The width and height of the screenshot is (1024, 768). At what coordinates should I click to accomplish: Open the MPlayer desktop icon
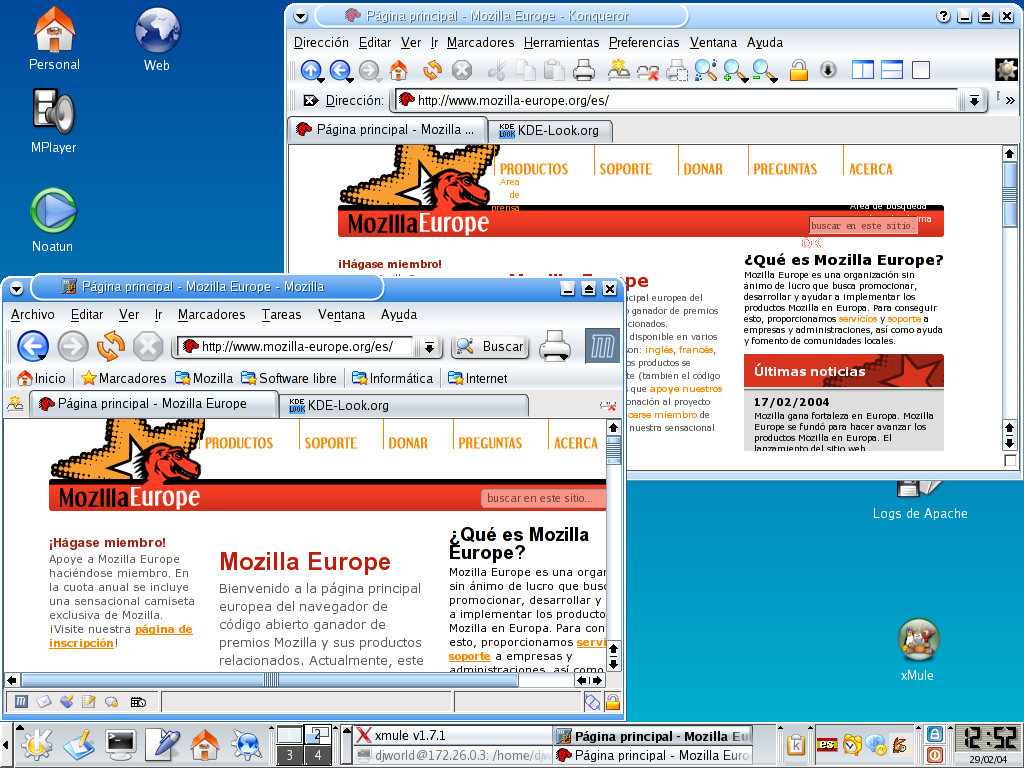point(54,122)
